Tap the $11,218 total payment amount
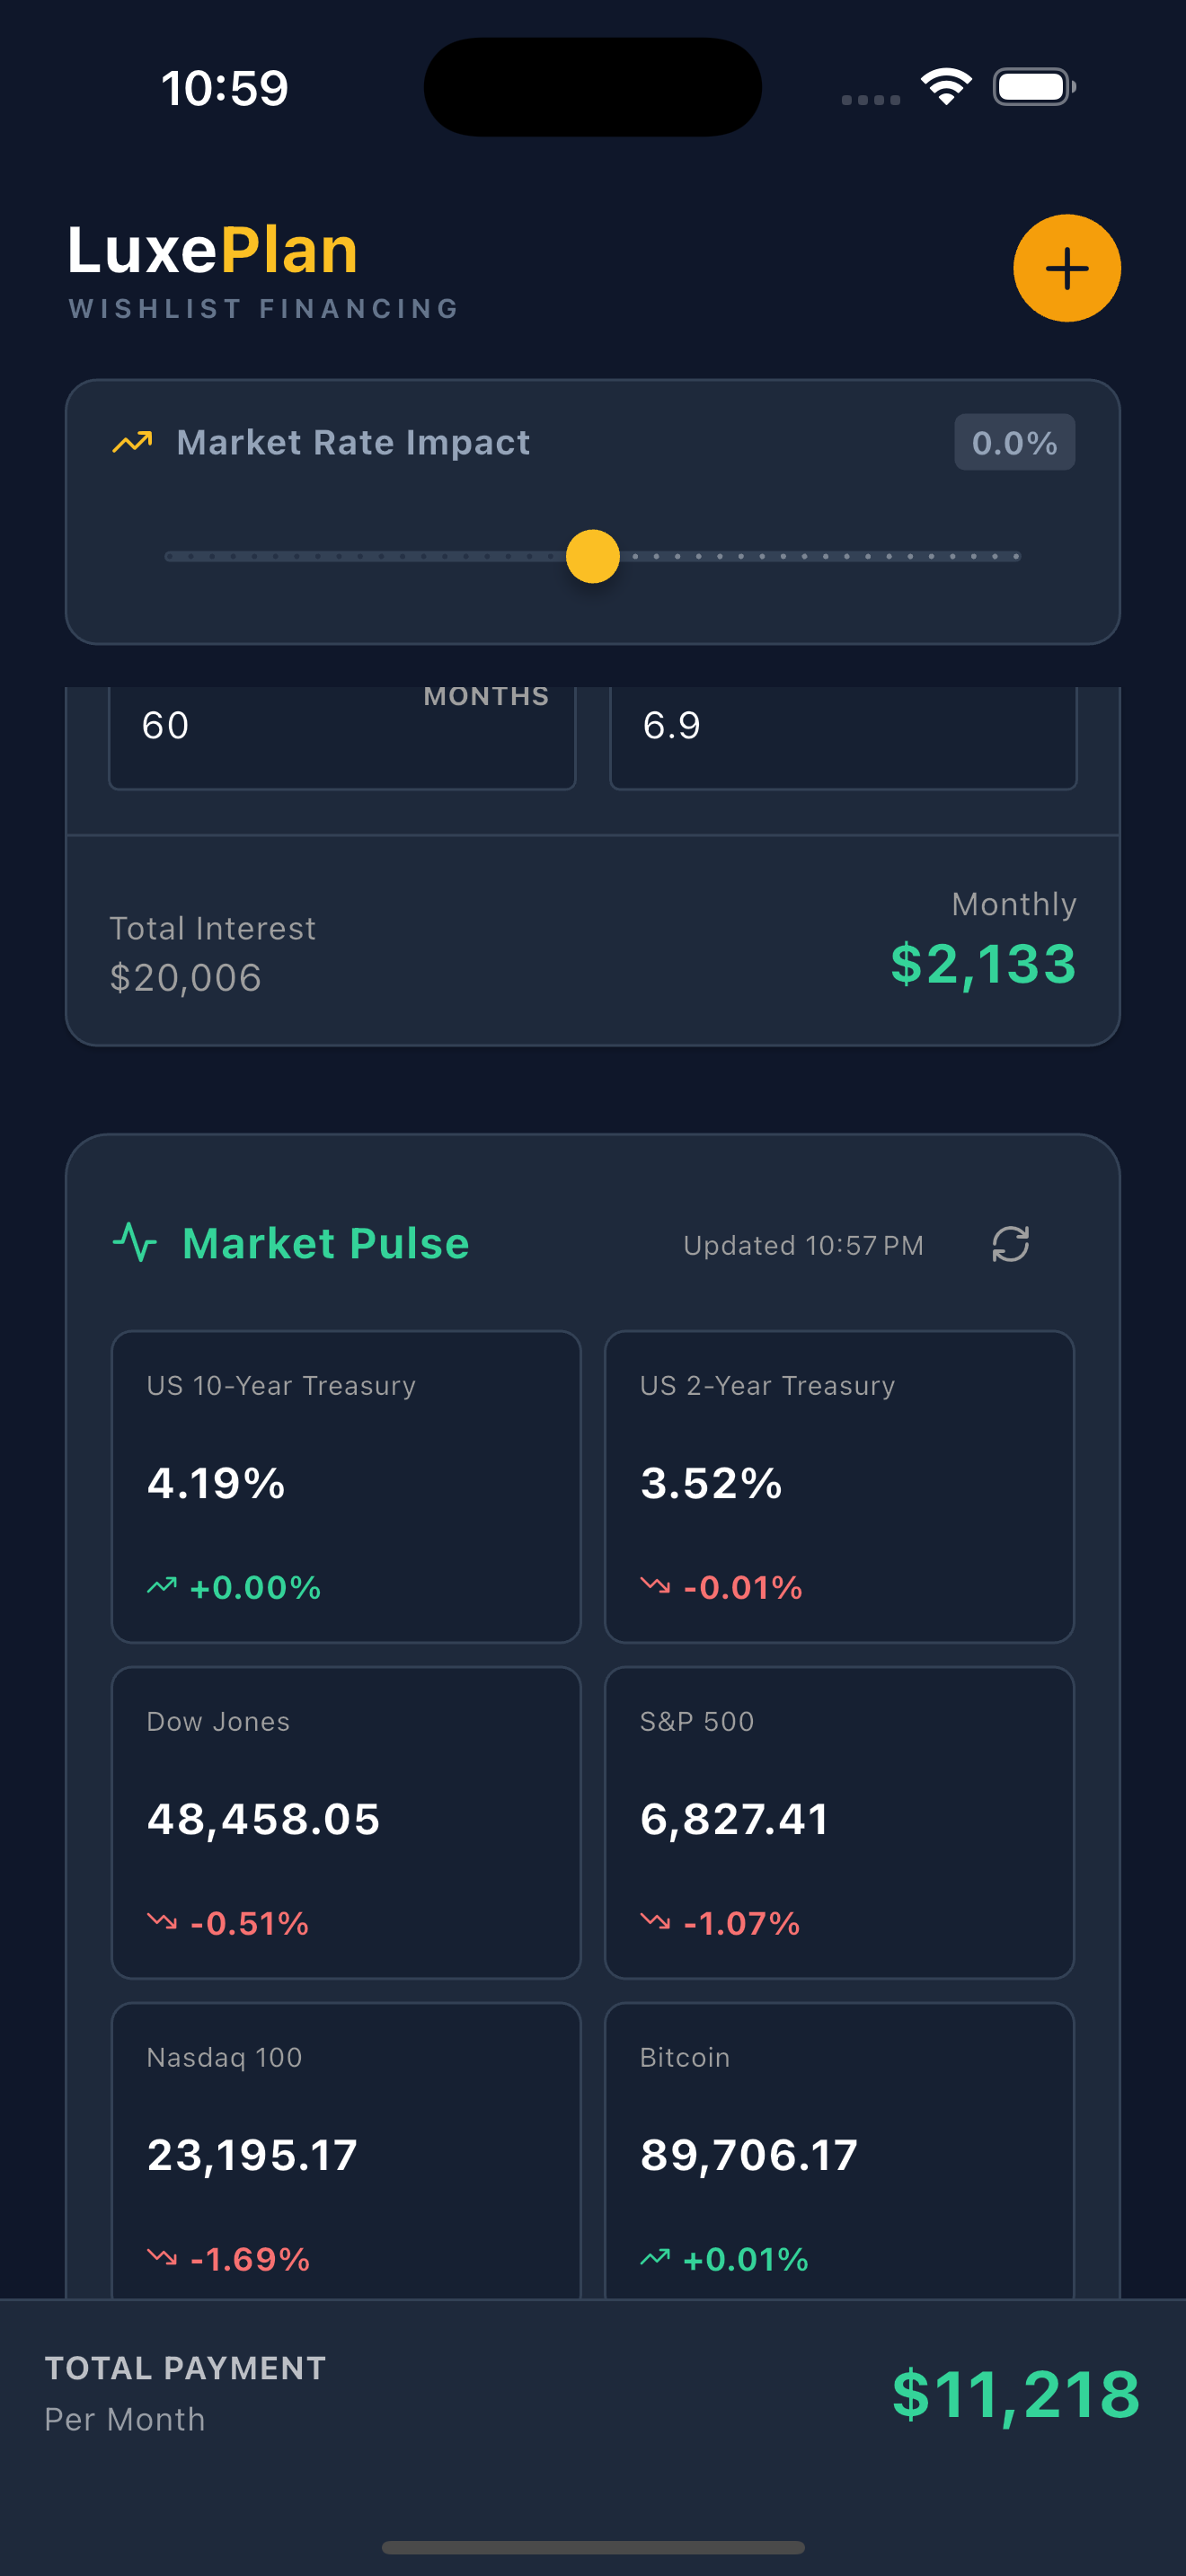1186x2576 pixels. 1015,2394
